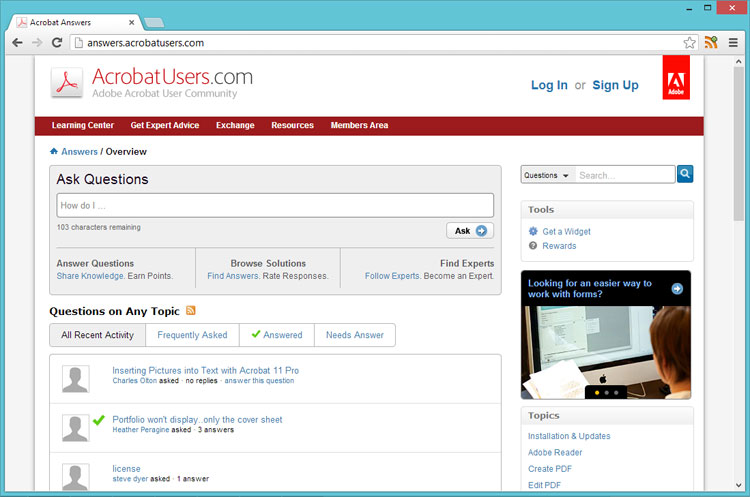Click the forms banner image
This screenshot has width=750, height=497.
pos(606,353)
